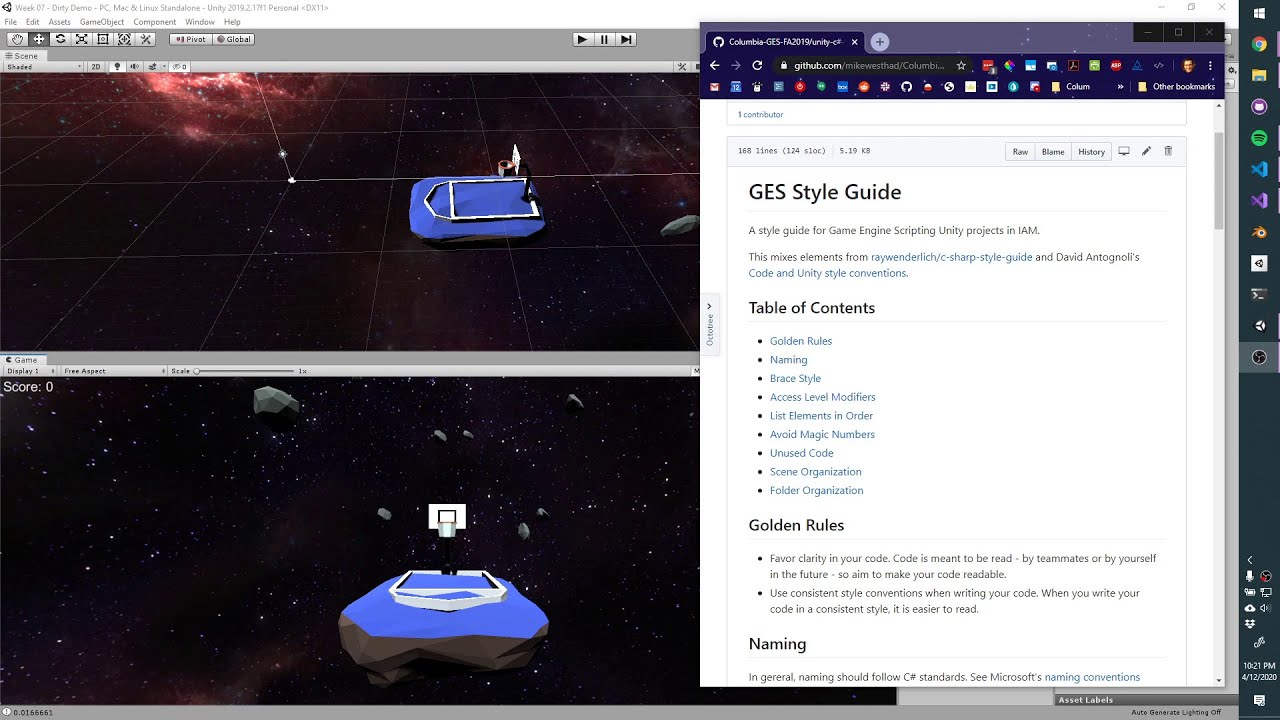
Task: Step one frame forward in Unity
Action: tap(626, 39)
